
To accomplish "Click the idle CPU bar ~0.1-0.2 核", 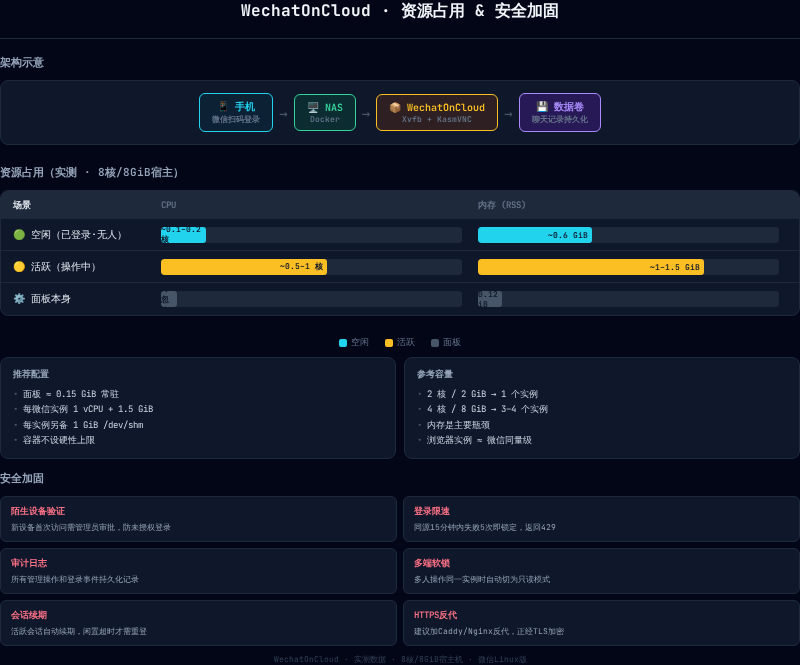I will click(x=183, y=235).
